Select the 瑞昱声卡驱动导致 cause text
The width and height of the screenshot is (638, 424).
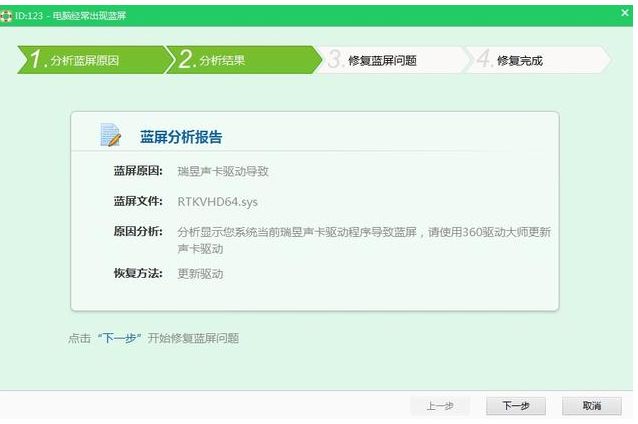223,171
